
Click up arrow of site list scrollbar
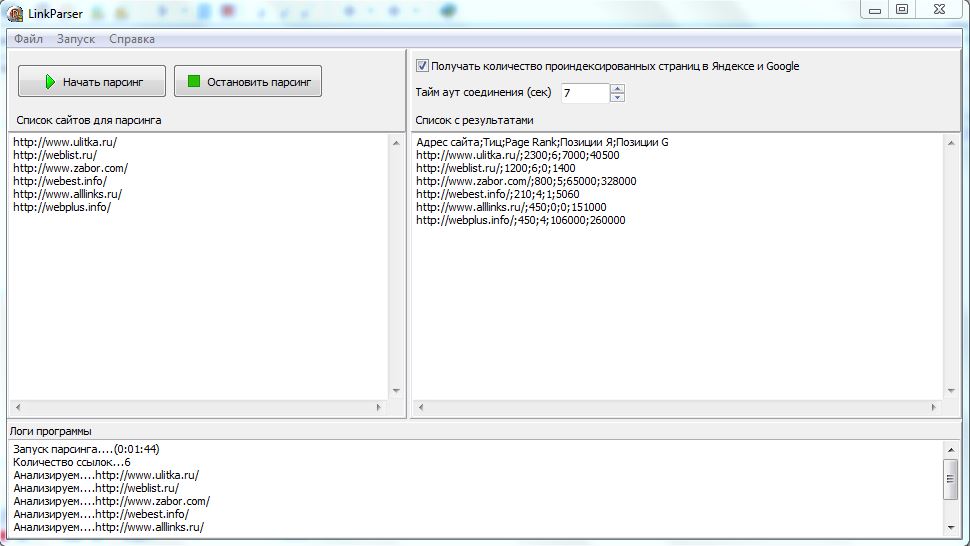(396, 143)
